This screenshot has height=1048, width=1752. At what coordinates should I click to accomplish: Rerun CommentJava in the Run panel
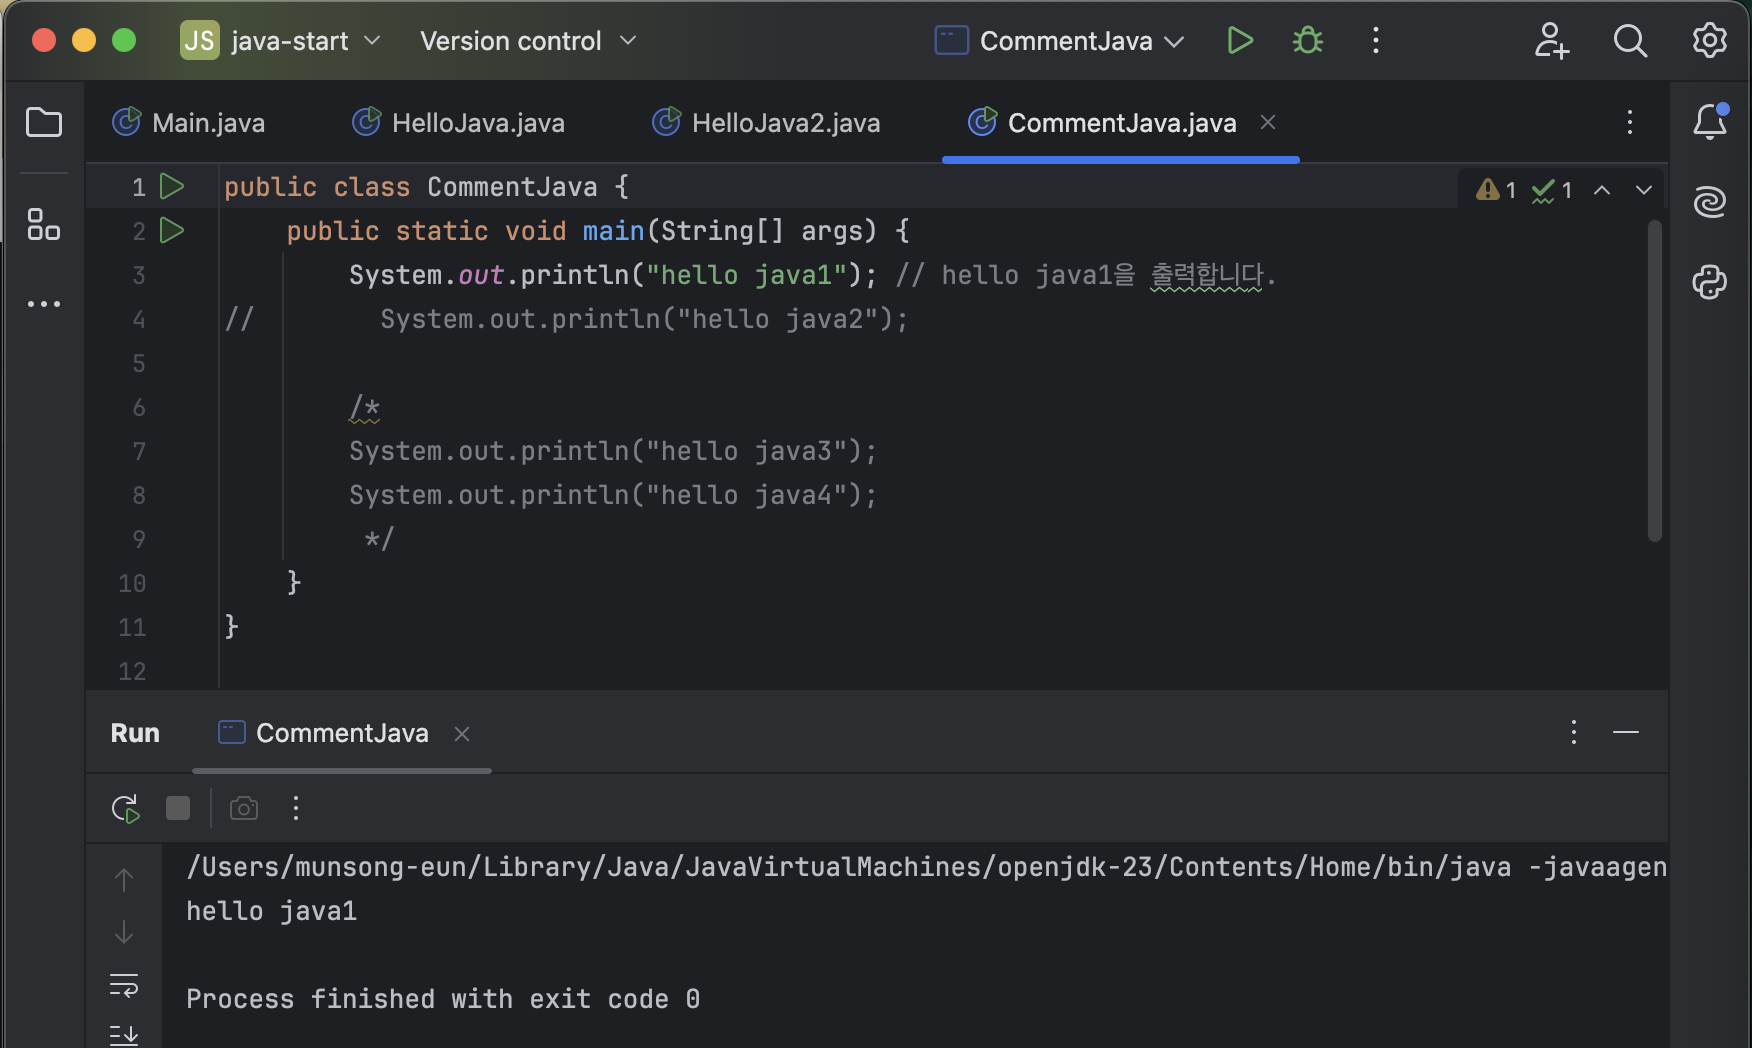pyautogui.click(x=125, y=808)
